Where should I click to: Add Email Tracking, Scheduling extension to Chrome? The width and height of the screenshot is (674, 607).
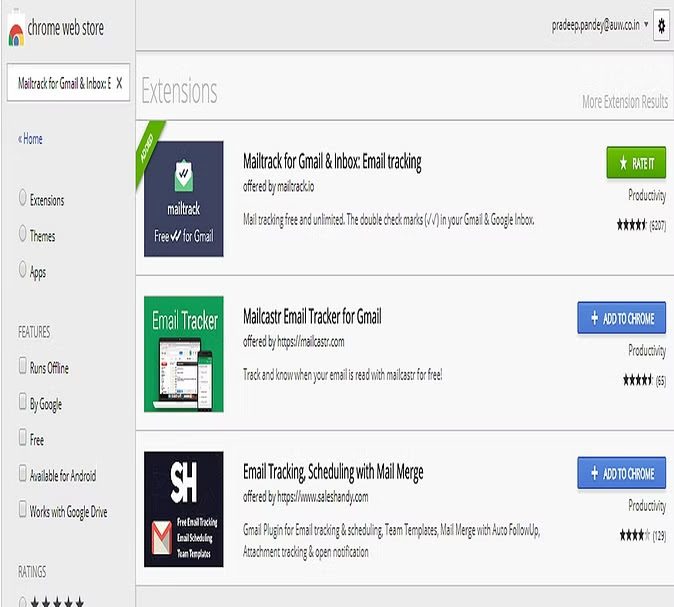tap(622, 473)
